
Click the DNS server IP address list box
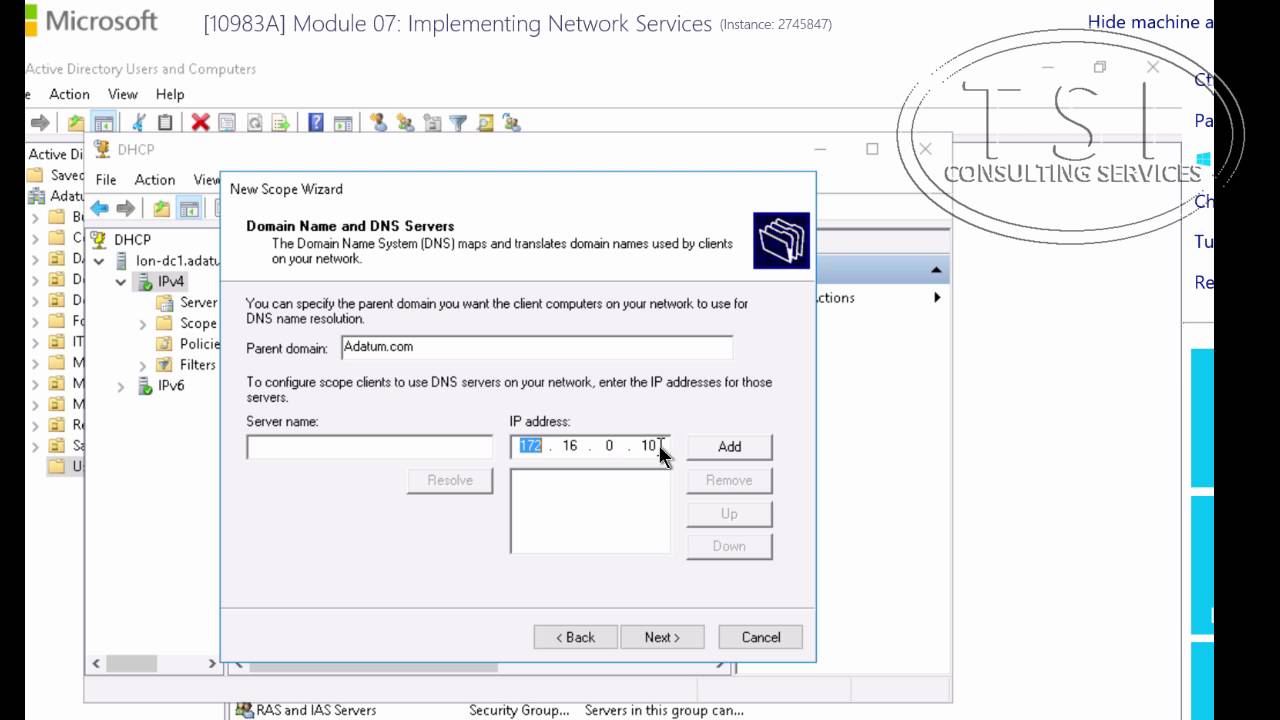(590, 511)
